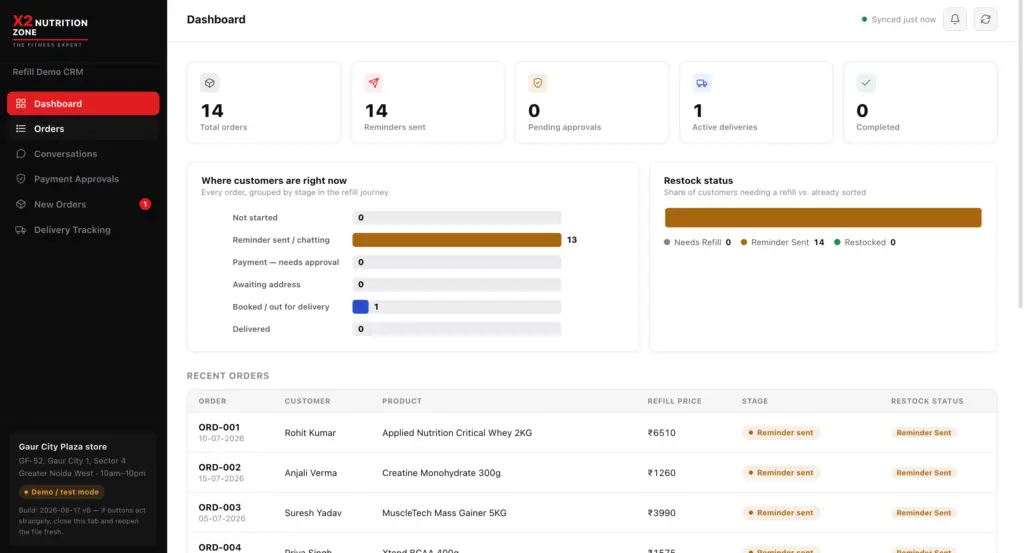This screenshot has width=1024, height=553.
Task: Open the Dashboard menu item
Action: [x=83, y=103]
